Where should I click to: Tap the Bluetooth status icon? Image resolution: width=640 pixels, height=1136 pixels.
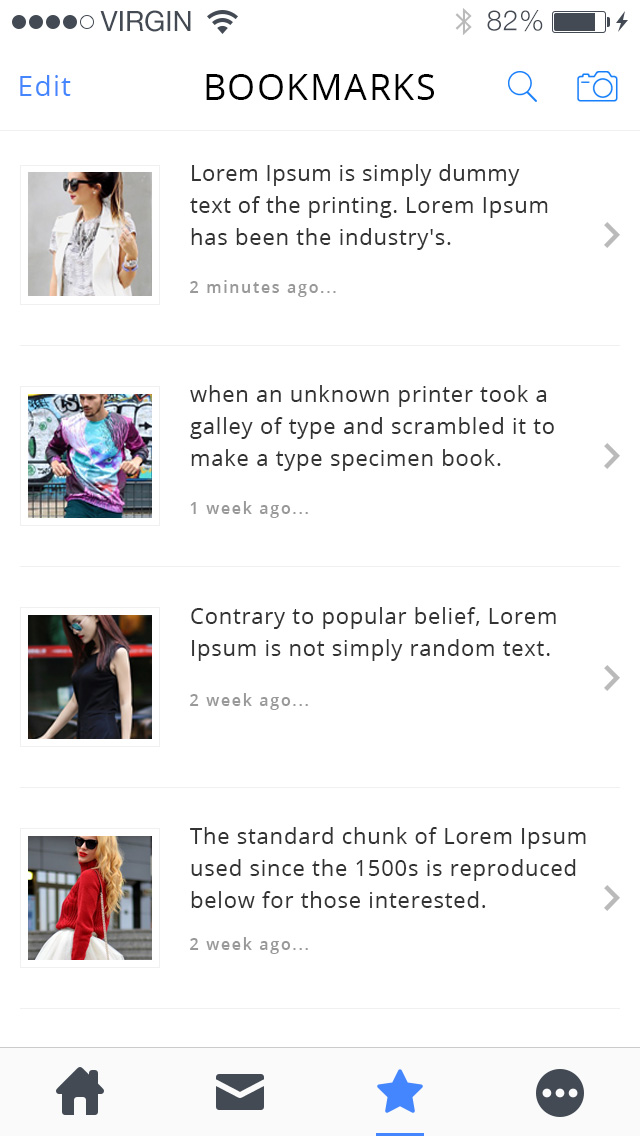[463, 22]
